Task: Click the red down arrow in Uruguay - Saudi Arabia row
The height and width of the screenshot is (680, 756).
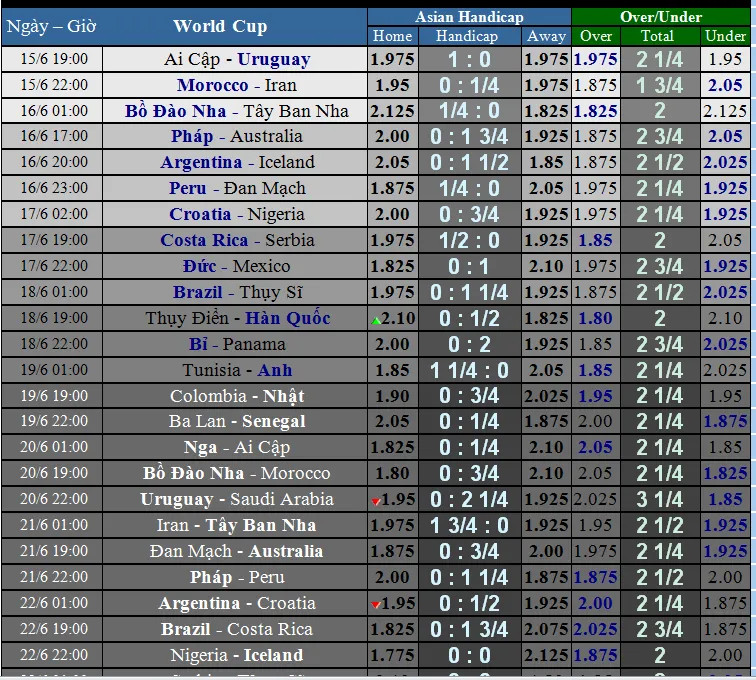Action: 376,502
